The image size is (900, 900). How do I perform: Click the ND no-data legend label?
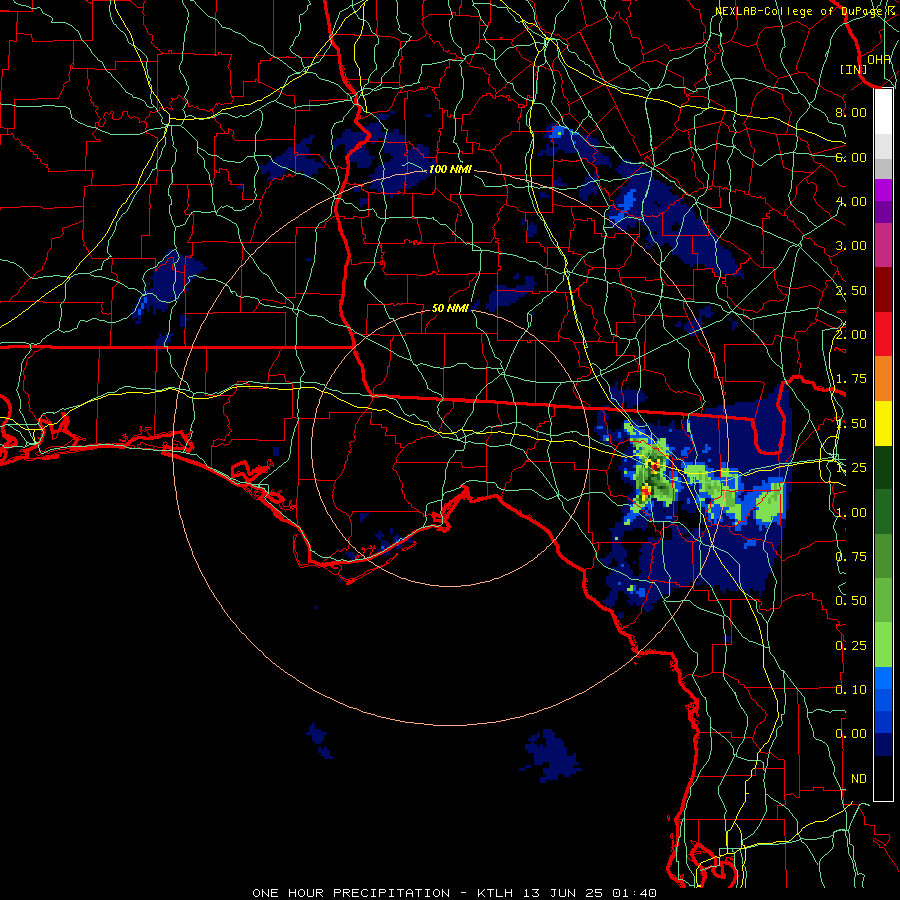tap(859, 779)
